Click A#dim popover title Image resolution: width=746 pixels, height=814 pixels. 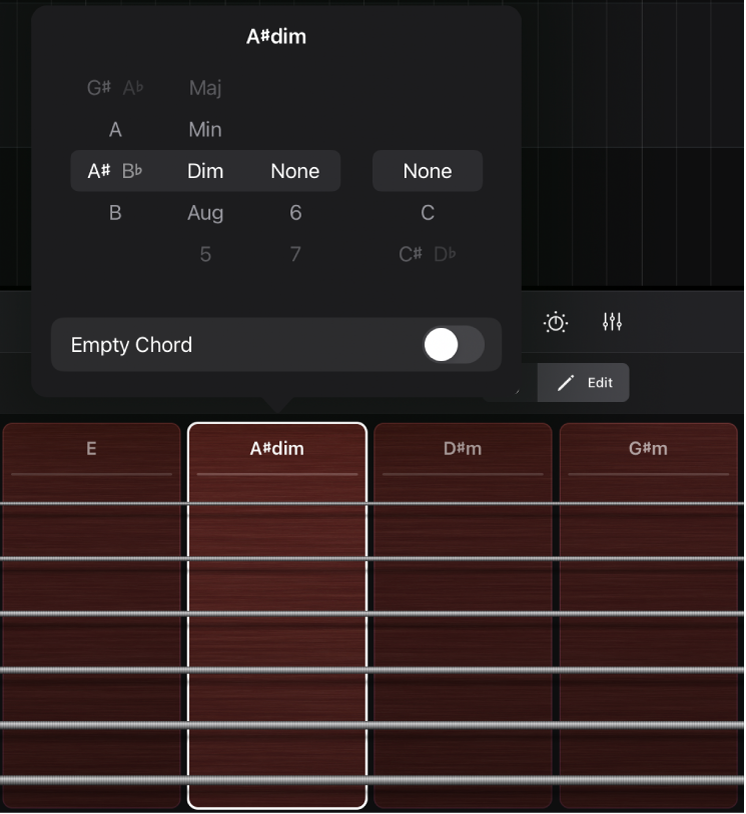tap(276, 37)
